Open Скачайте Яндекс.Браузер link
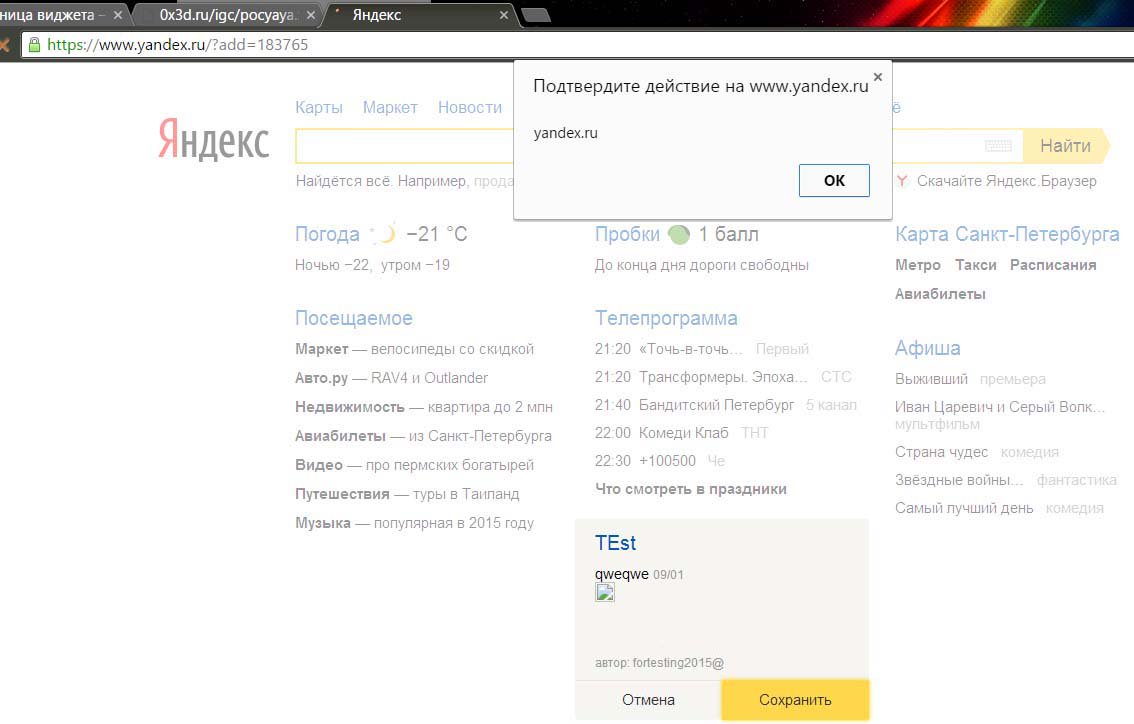This screenshot has width=1134, height=724. (1006, 181)
